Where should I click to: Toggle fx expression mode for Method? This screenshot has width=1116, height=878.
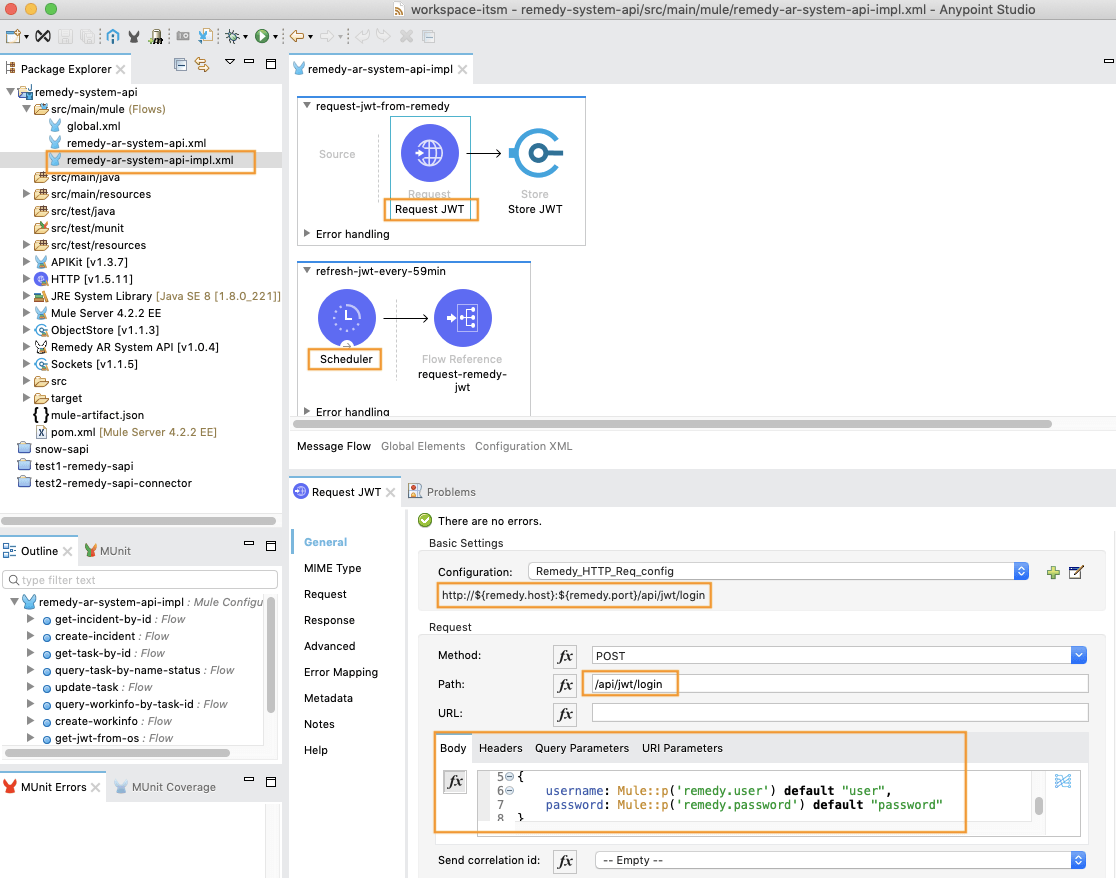565,656
